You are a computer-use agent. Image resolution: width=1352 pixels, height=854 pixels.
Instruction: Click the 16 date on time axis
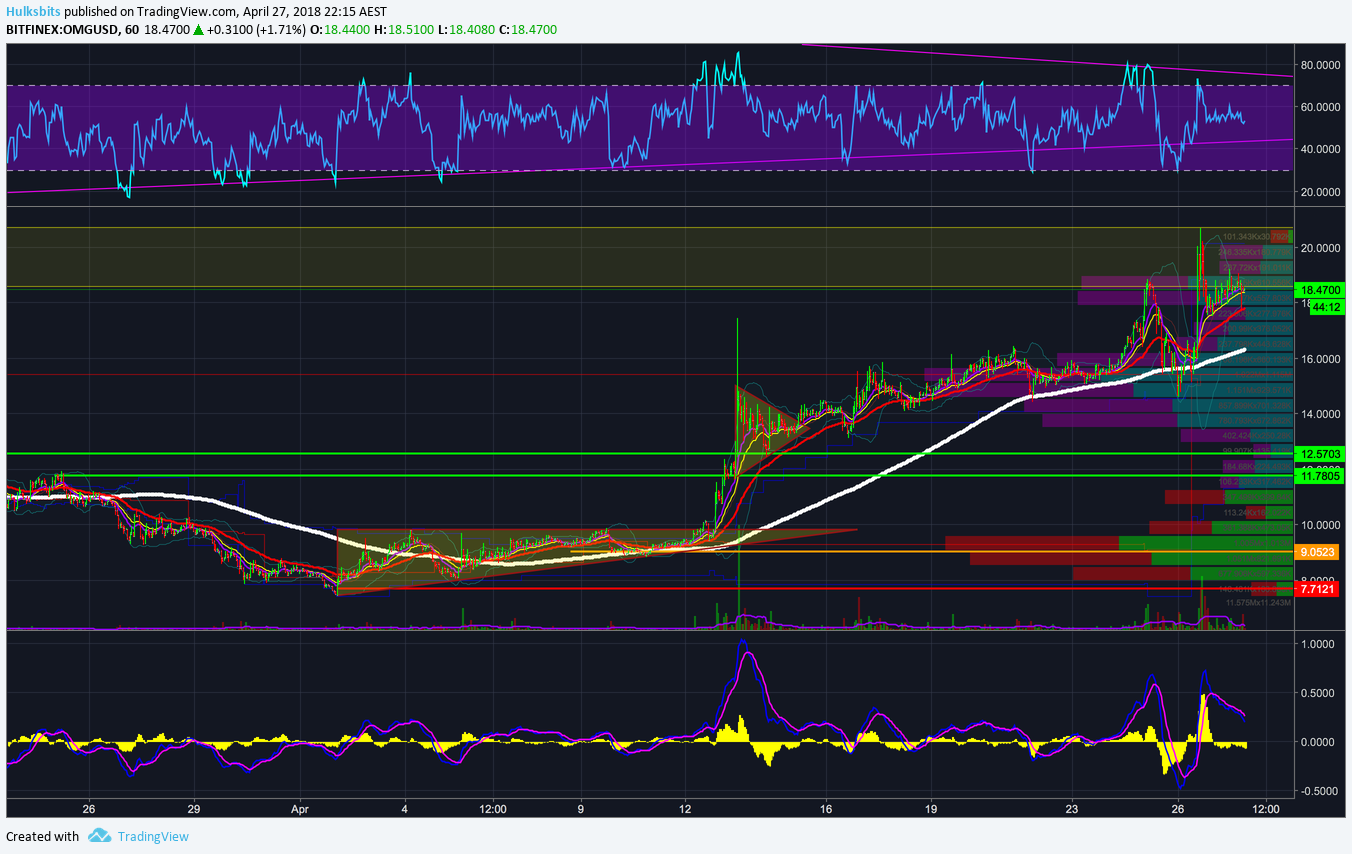coord(826,808)
